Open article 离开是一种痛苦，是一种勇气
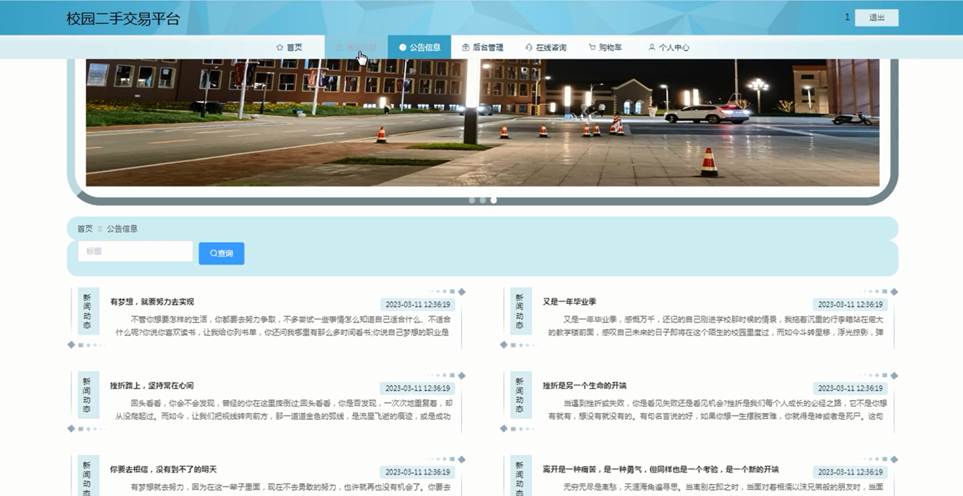This screenshot has height=496, width=963. 661,469
